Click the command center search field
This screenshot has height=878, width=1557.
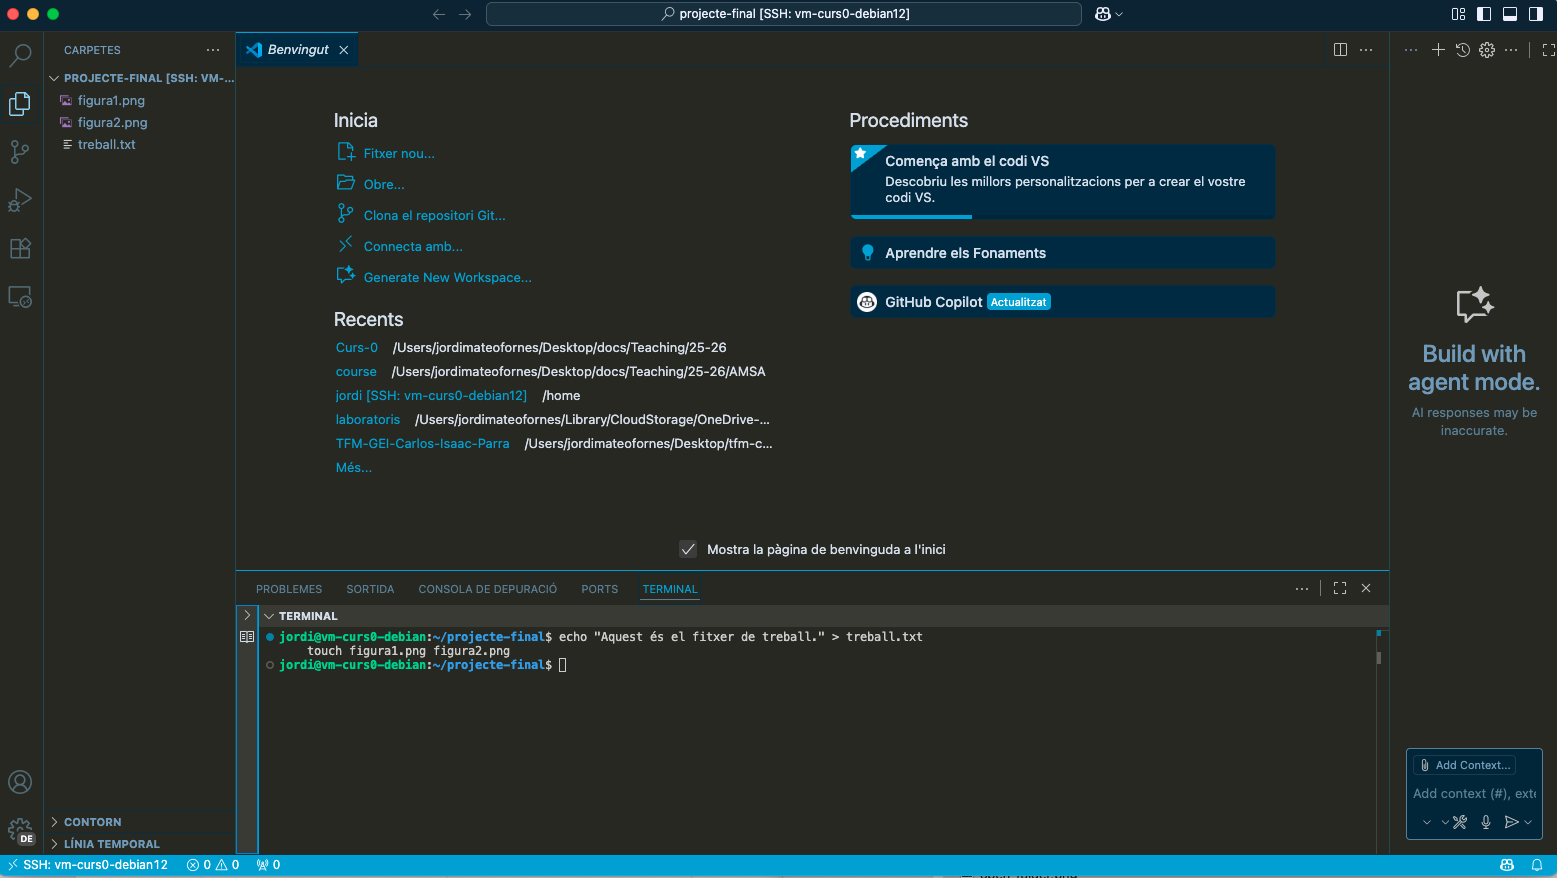click(784, 14)
